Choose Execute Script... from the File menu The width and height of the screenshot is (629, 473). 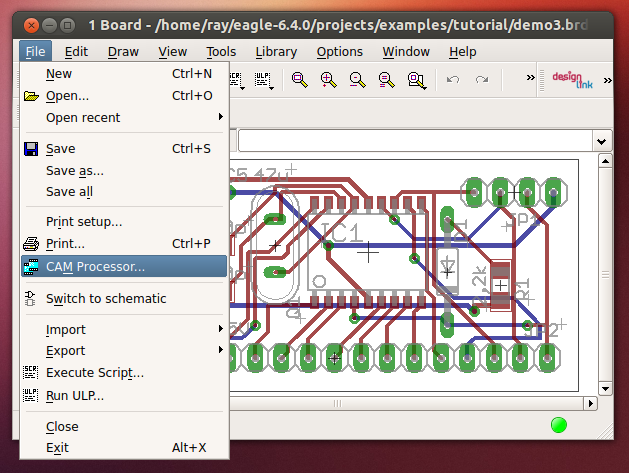(124, 373)
